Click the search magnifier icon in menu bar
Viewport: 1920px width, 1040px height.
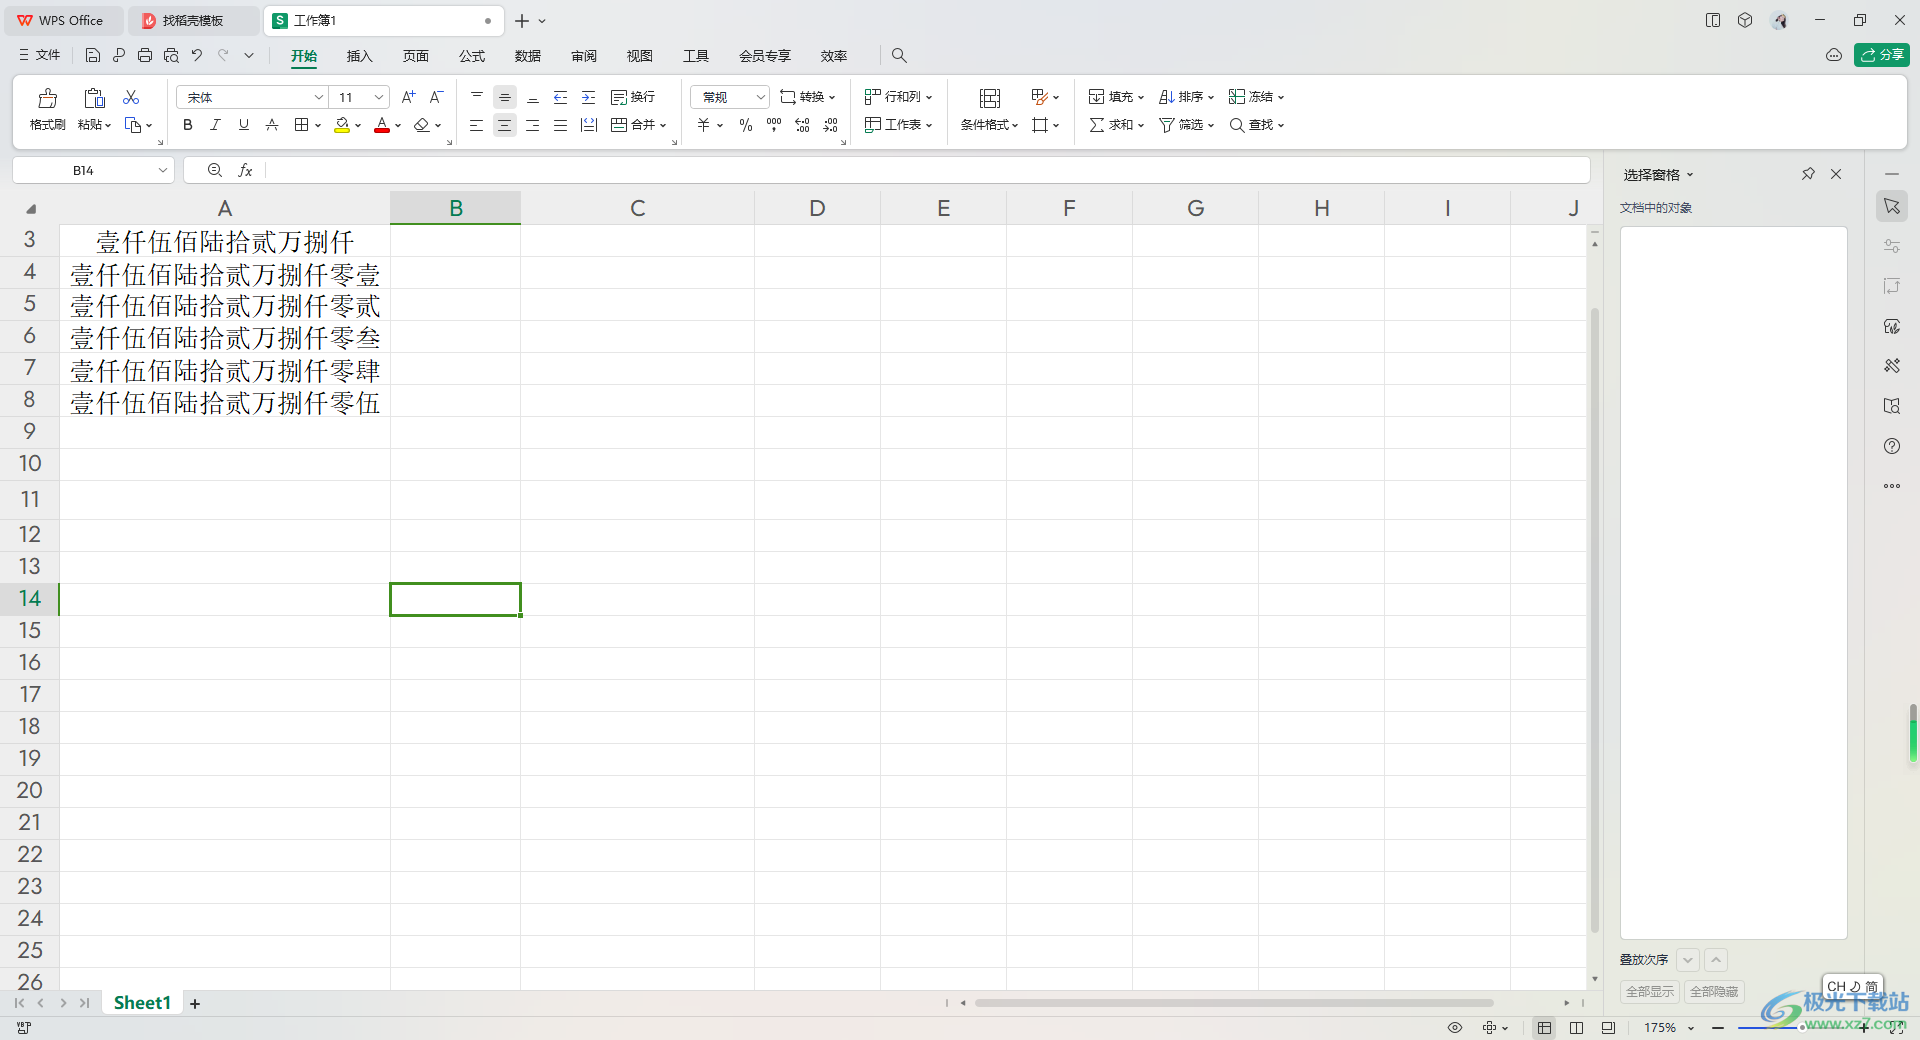[x=899, y=56]
